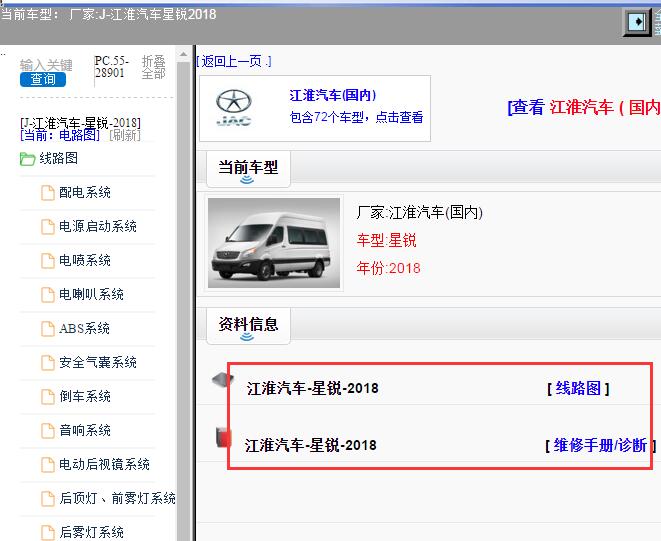Click the page icon beside 电喇叭系统

48,294
